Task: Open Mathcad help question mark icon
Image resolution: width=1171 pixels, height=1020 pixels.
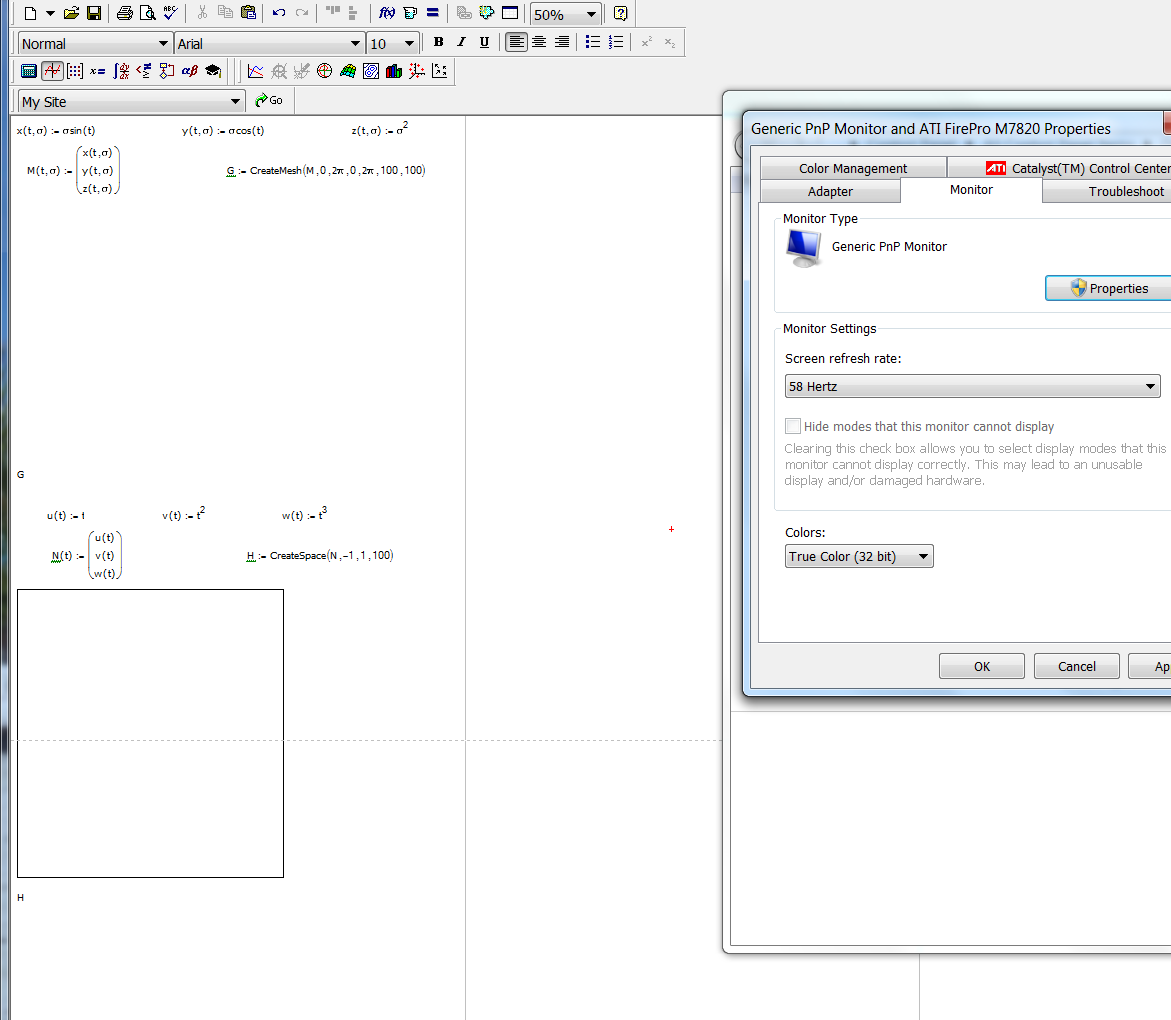Action: point(620,13)
